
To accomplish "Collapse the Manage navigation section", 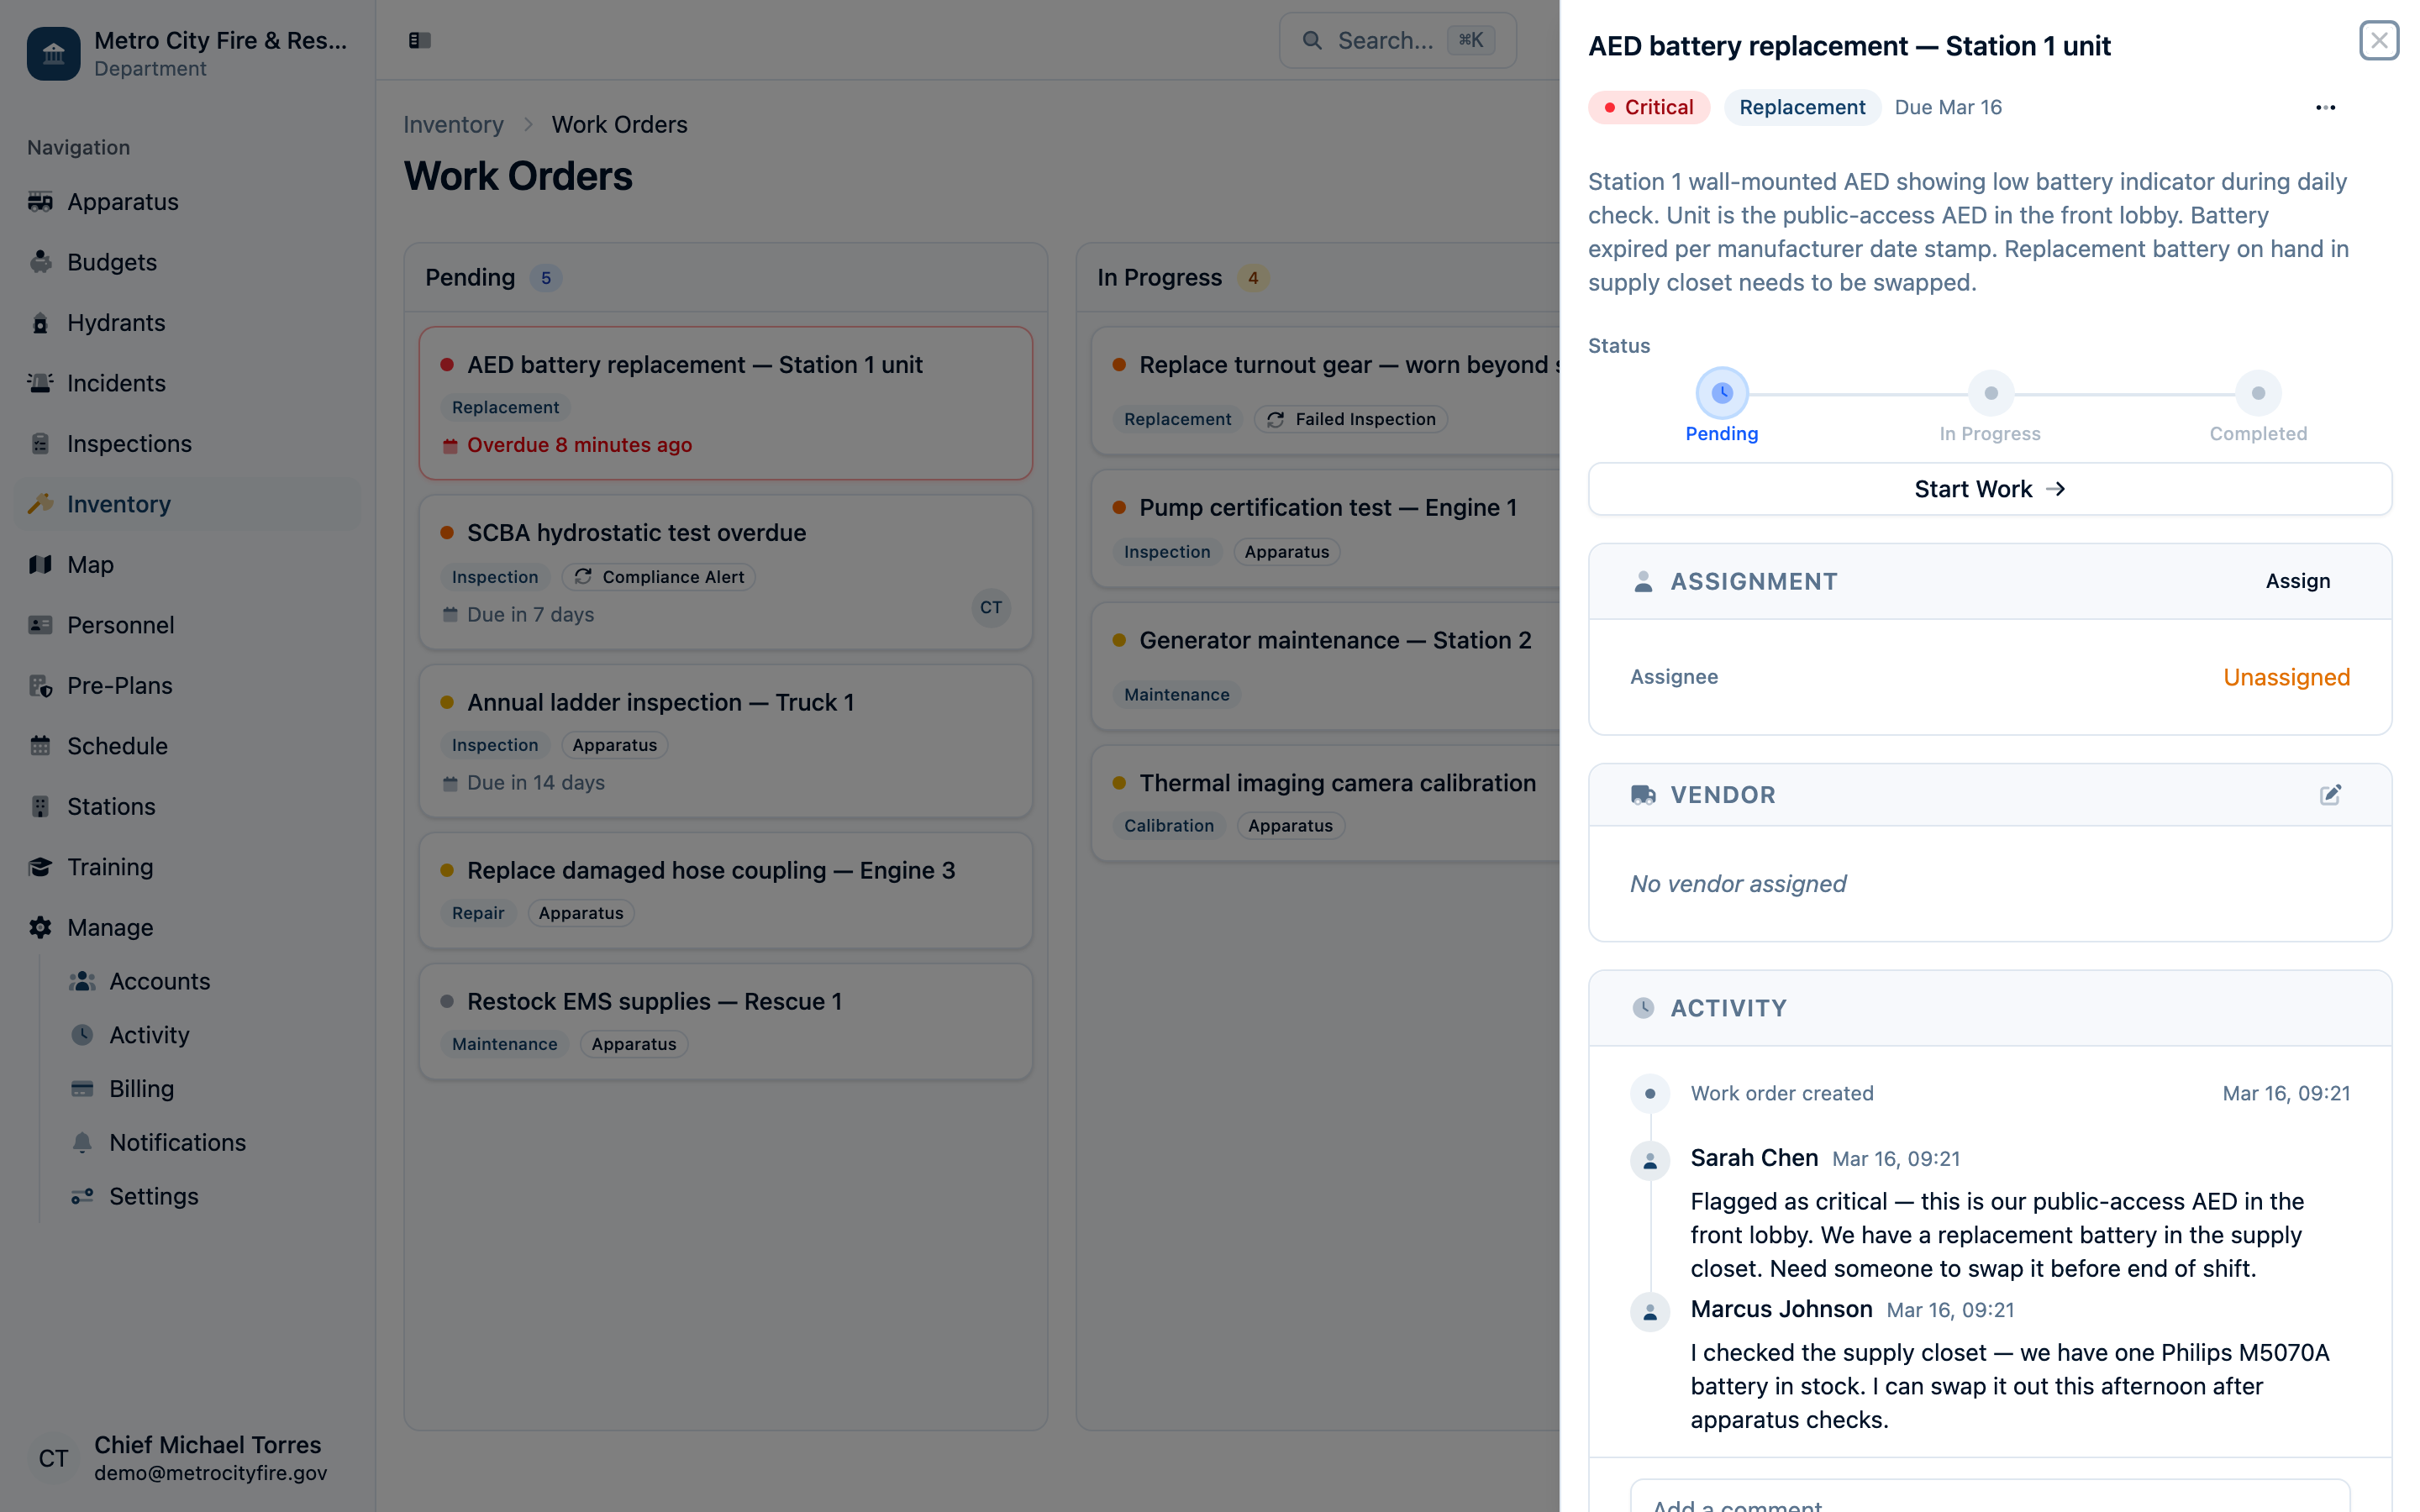I will point(110,927).
